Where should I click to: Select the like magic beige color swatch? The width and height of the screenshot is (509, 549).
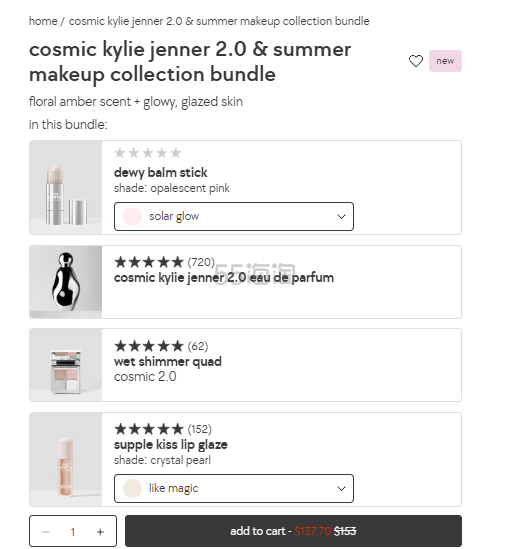(x=132, y=488)
